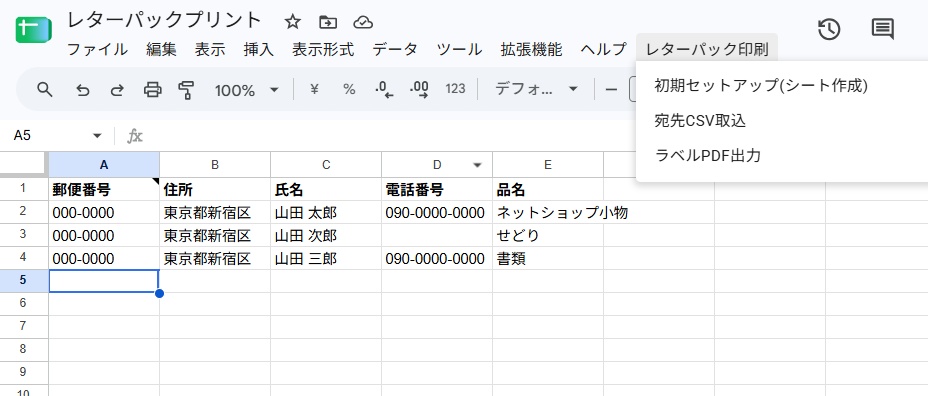The width and height of the screenshot is (928, 396).
Task: Select row 8 header
Action: click(x=24, y=349)
